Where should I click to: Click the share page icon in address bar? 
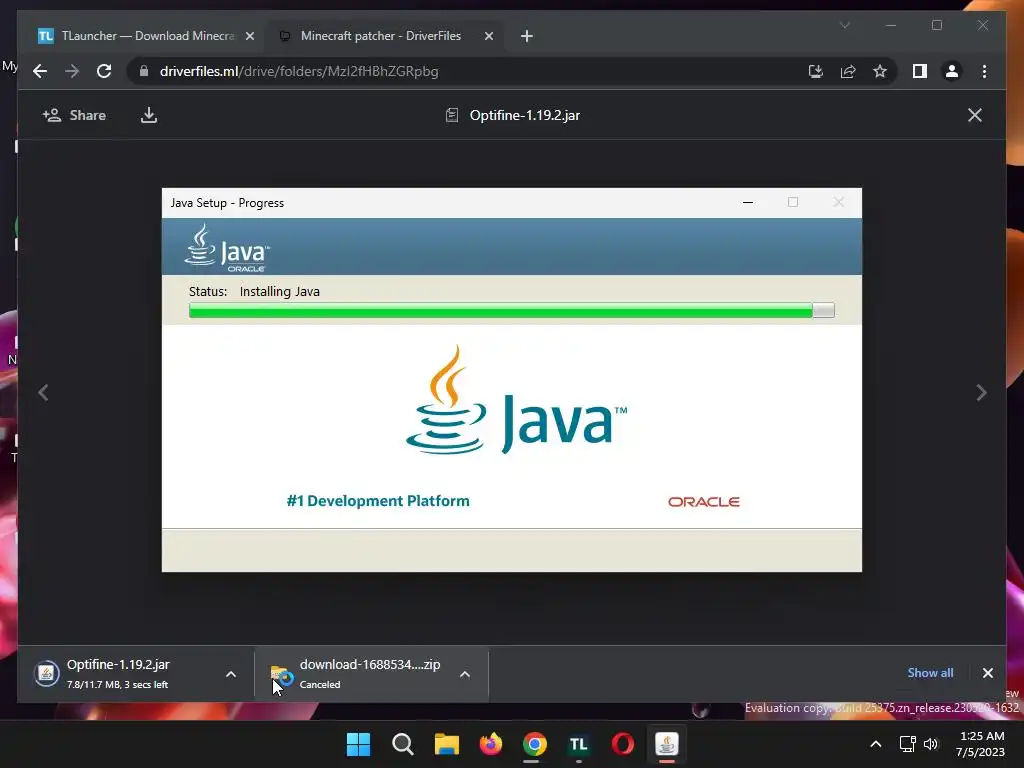pyautogui.click(x=848, y=71)
